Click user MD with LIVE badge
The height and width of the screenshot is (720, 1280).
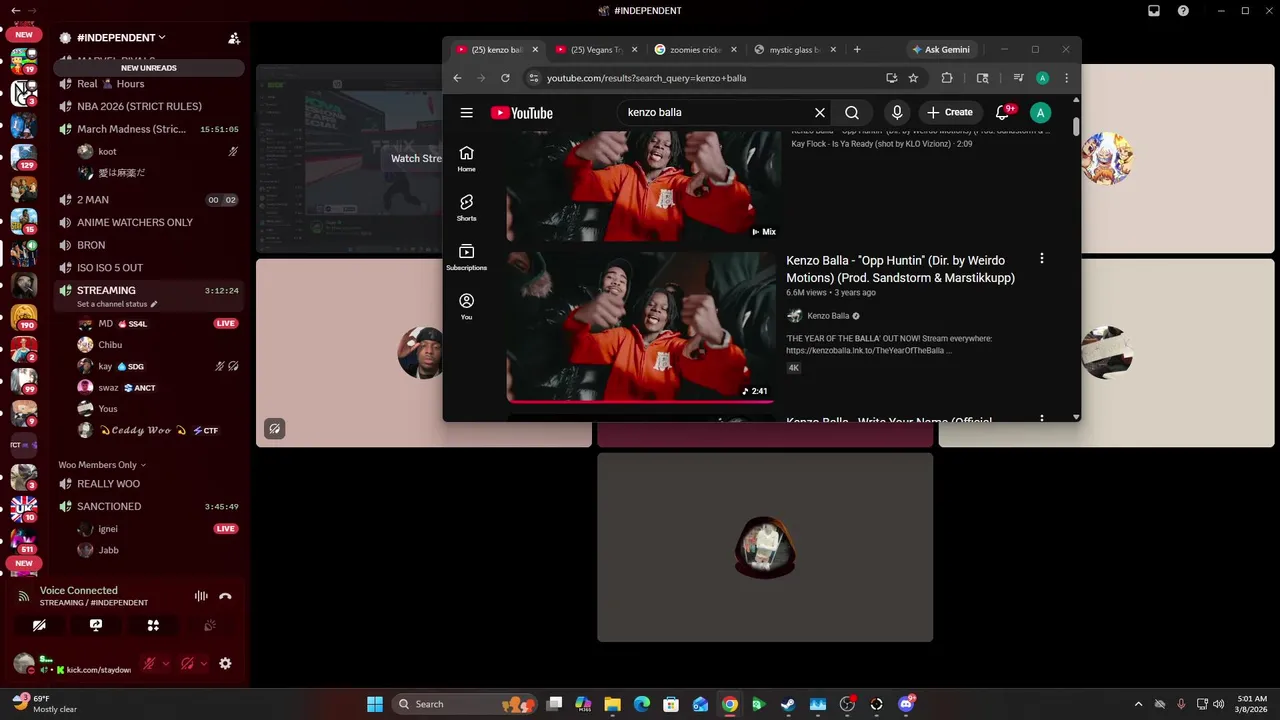(x=160, y=324)
